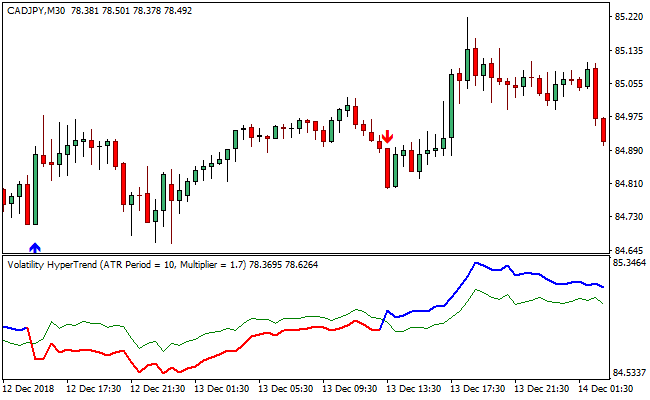650x400 pixels.
Task: Click the candle with the highest wick near 85.220
Action: click(468, 64)
